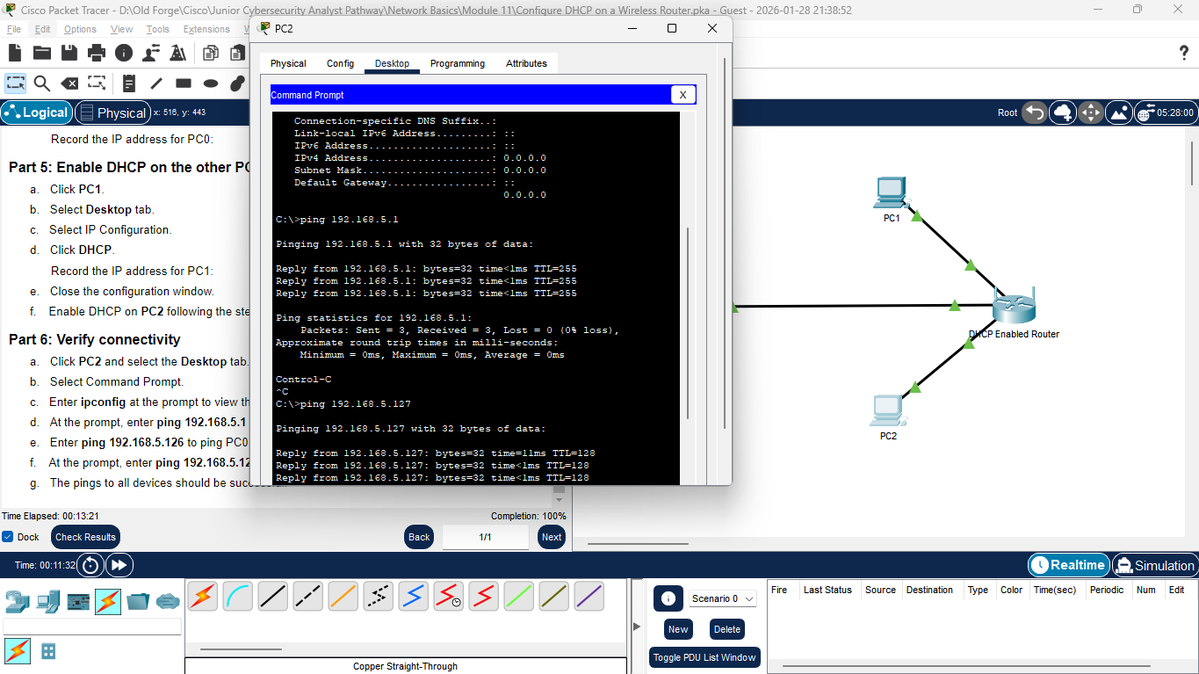Select the Components category icon
This screenshot has width=1199, height=674.
coord(78,602)
